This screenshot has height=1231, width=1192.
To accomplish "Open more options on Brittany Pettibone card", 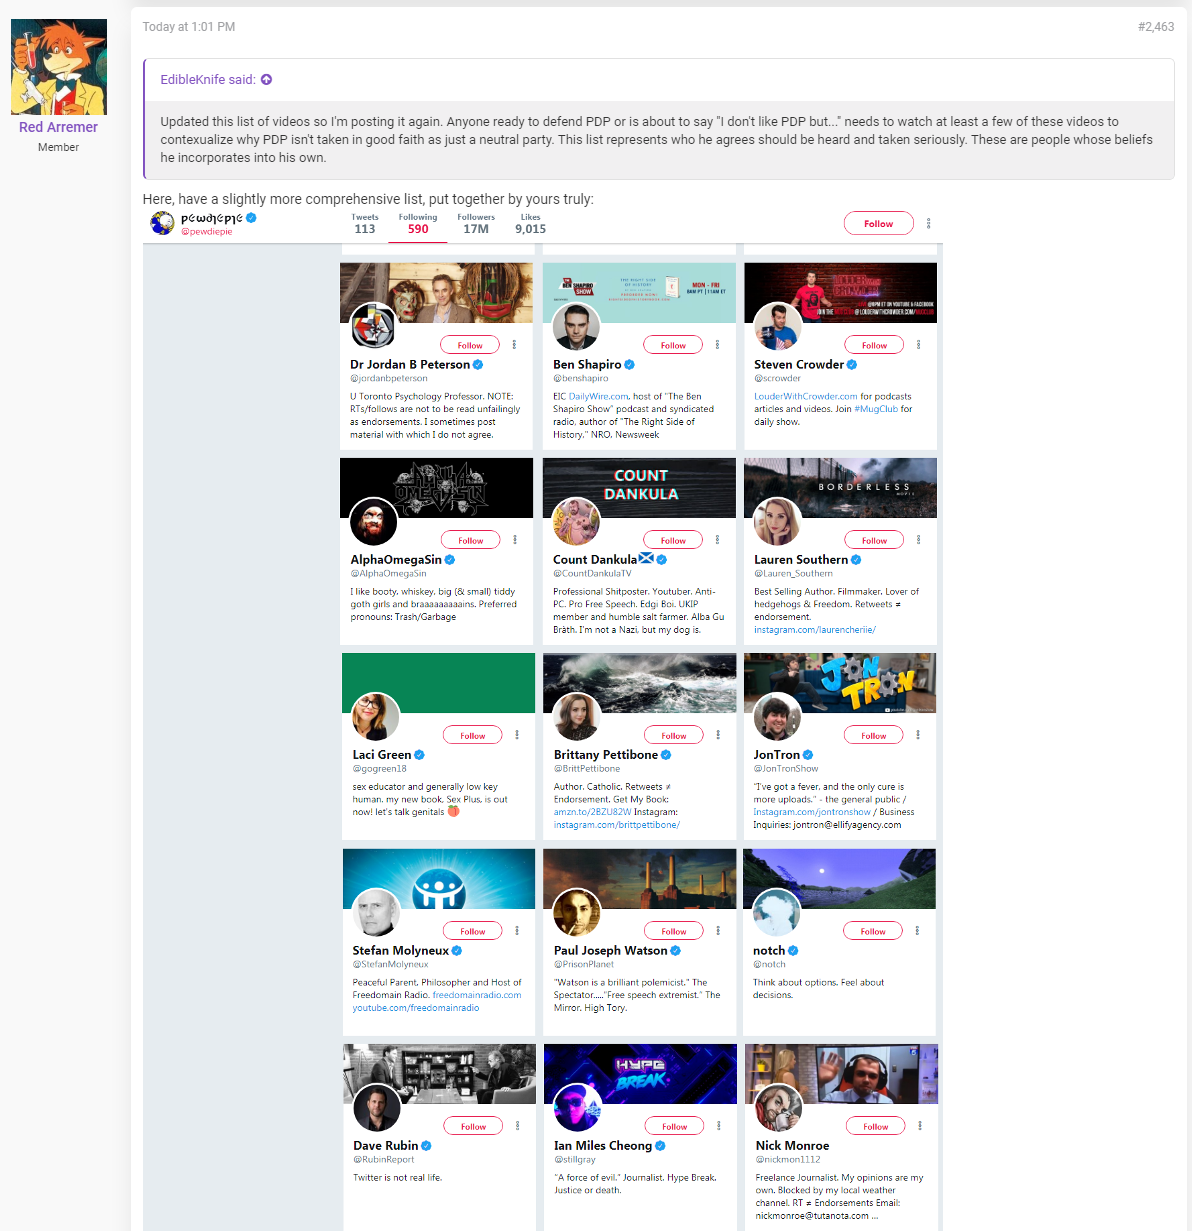I will [x=718, y=735].
